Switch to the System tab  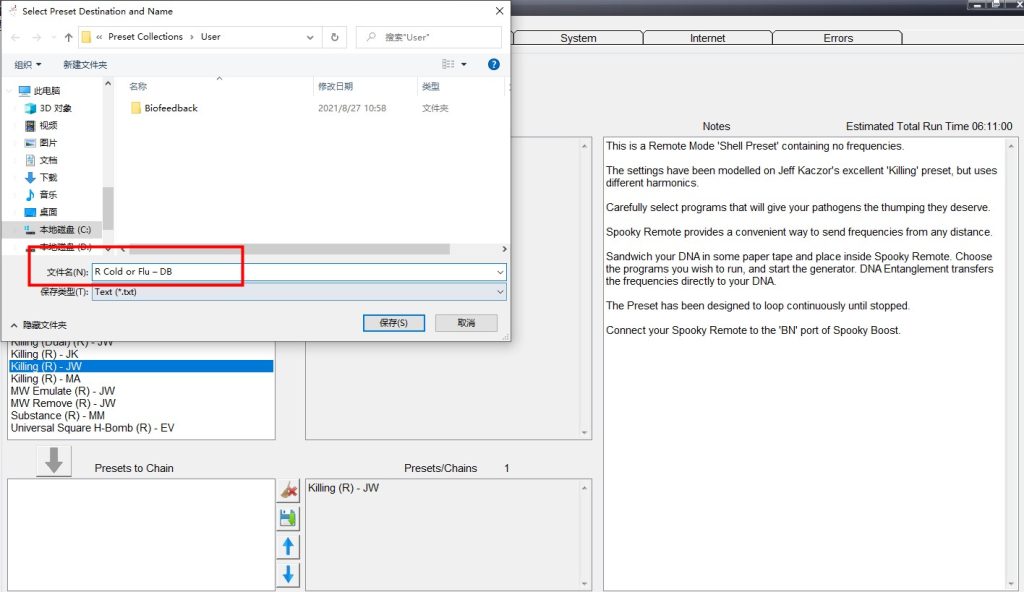click(x=578, y=38)
